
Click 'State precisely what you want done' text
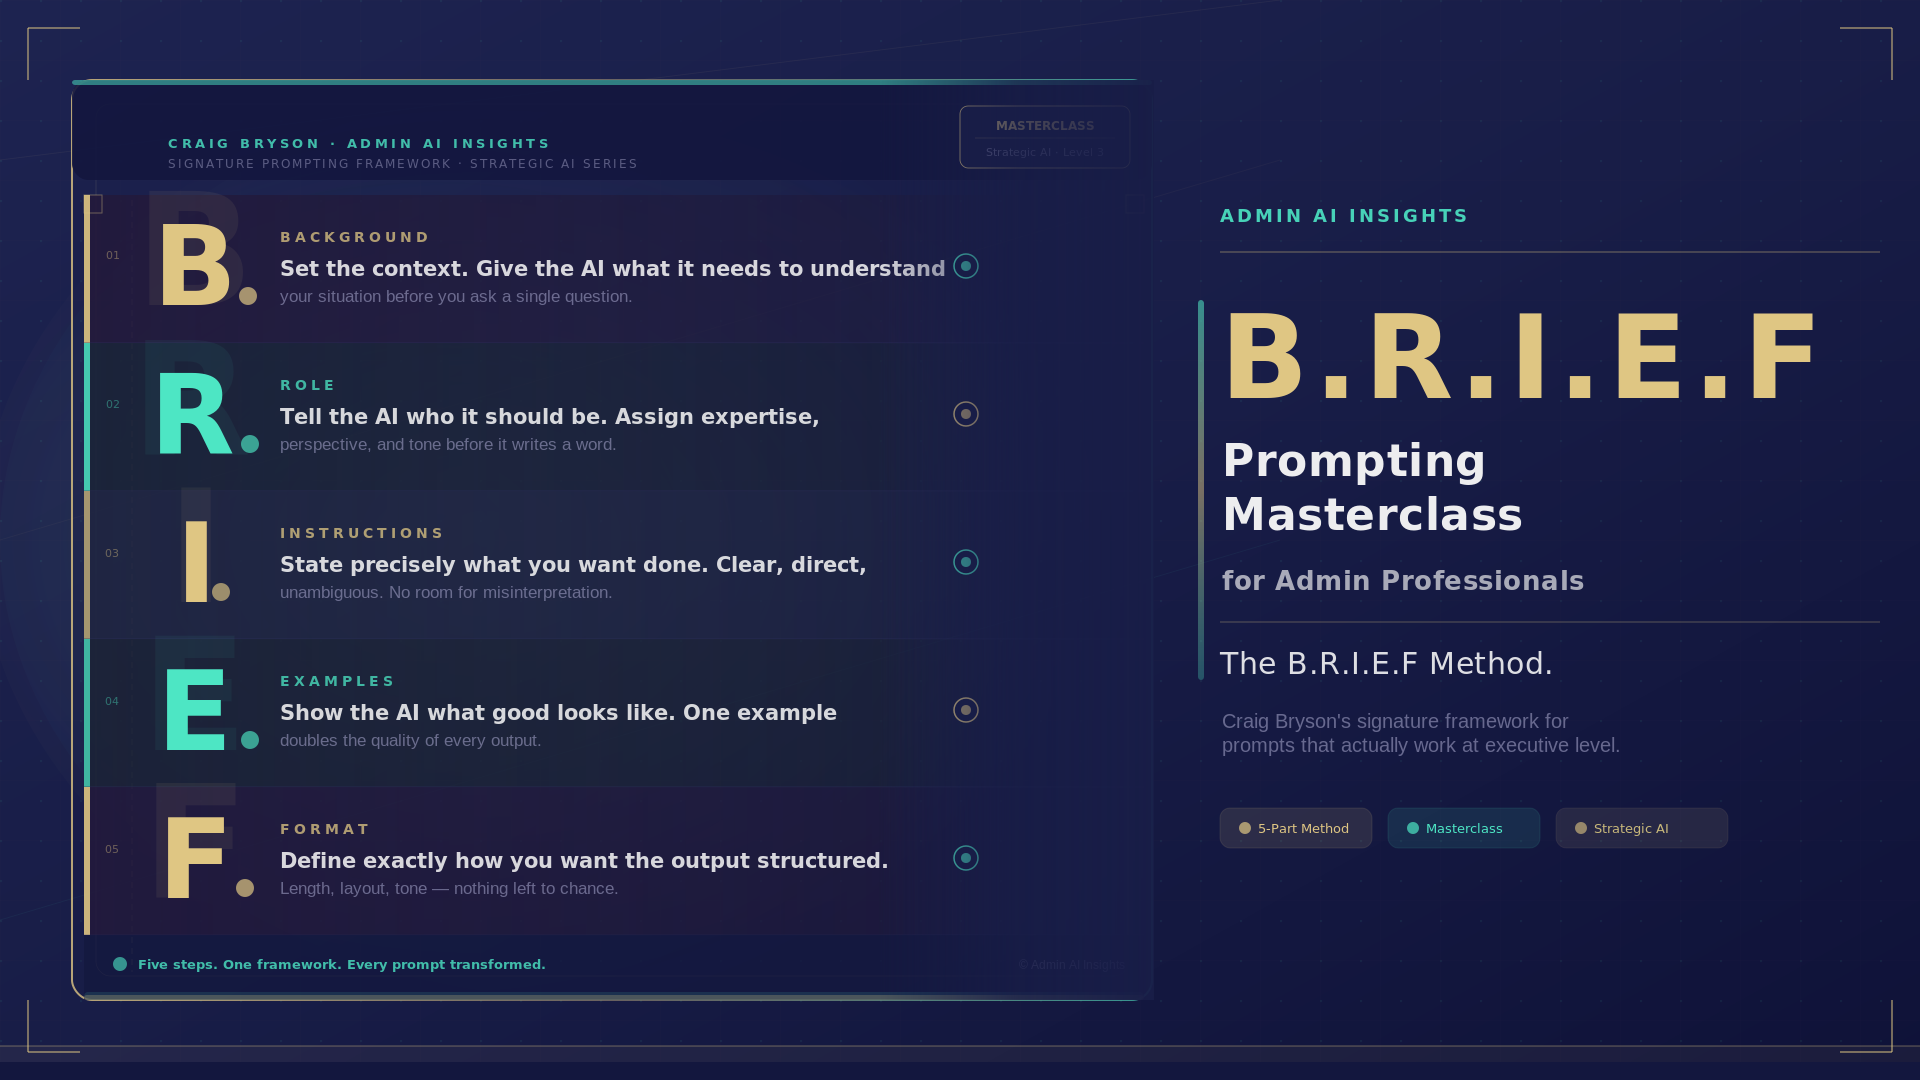pos(573,565)
